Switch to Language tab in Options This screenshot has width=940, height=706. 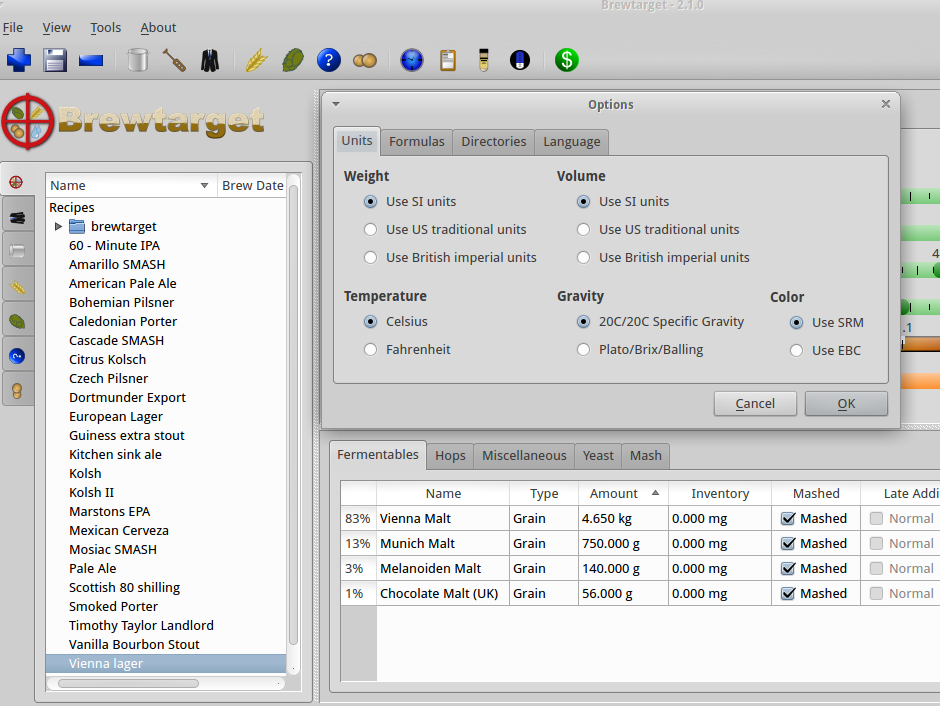click(x=571, y=141)
